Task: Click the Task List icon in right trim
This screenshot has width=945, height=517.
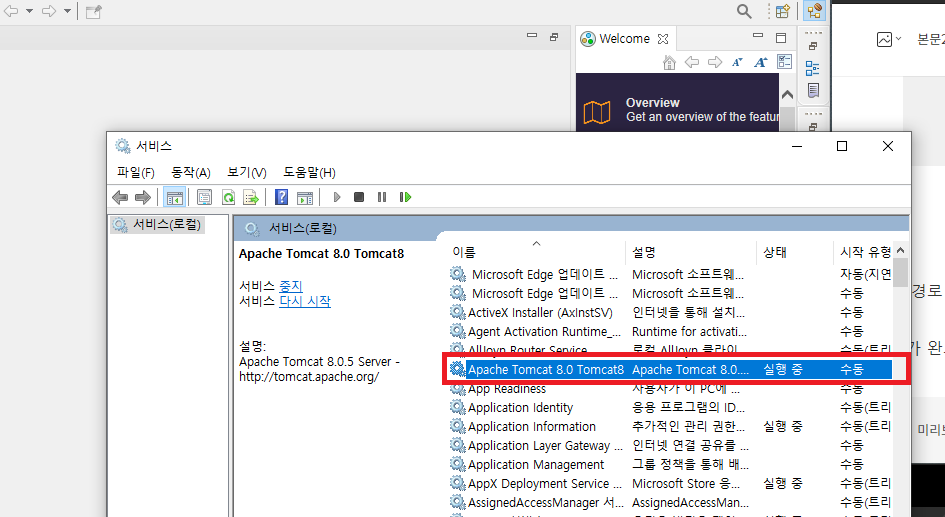Action: click(x=813, y=91)
